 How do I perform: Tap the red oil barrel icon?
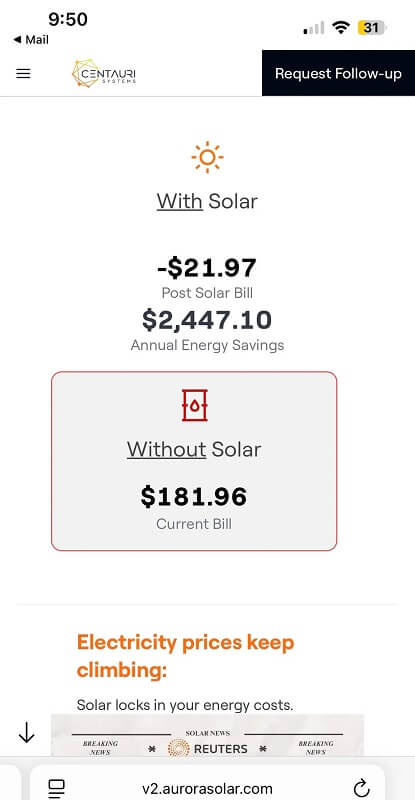coord(194,405)
